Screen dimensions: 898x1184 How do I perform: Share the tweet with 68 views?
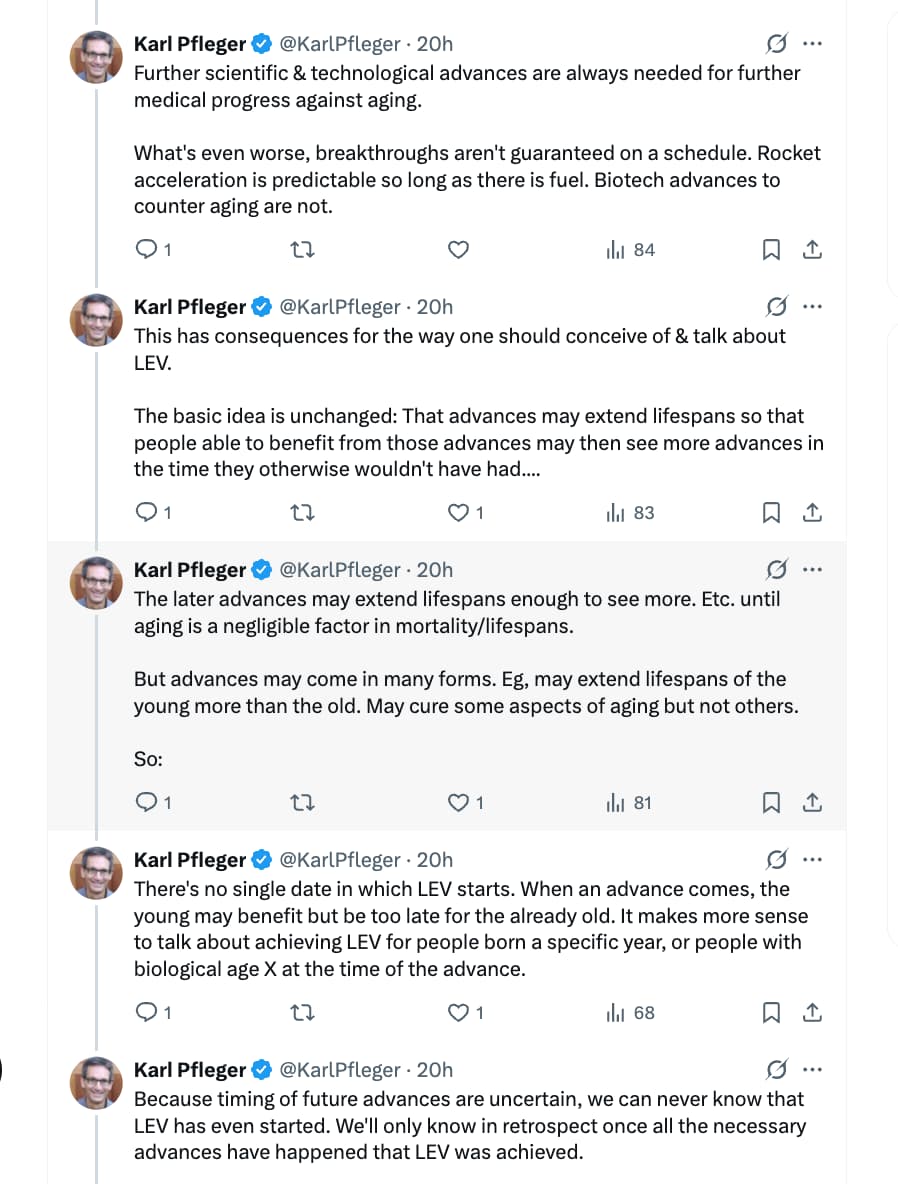pos(813,1013)
